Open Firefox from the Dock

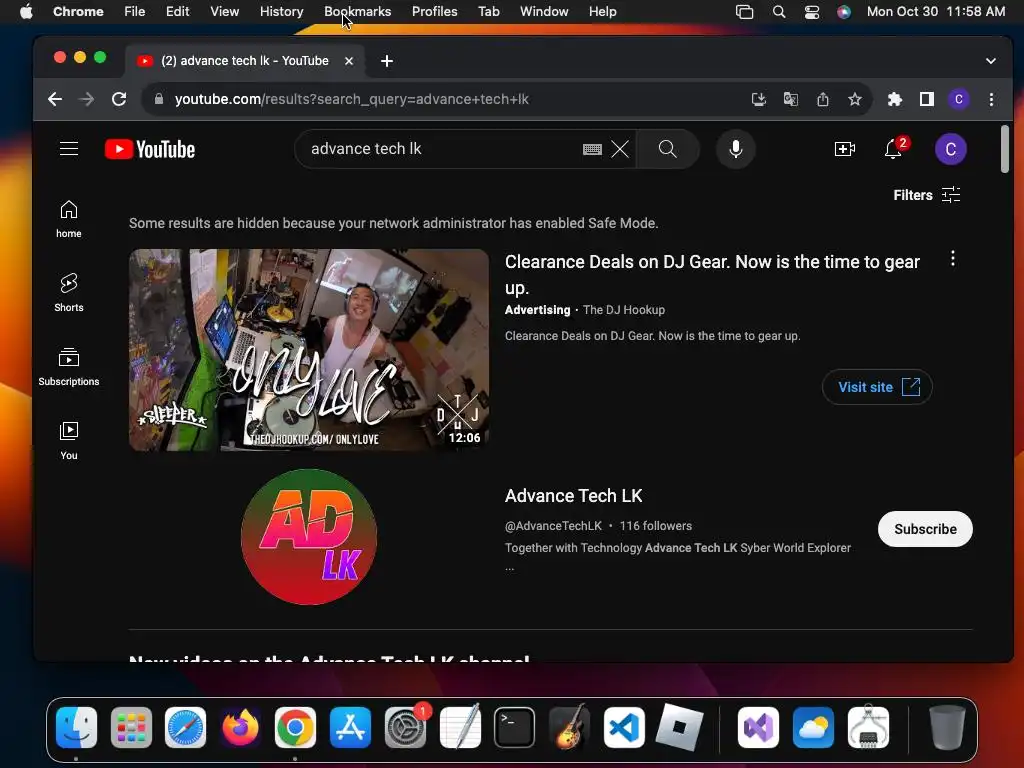point(240,727)
